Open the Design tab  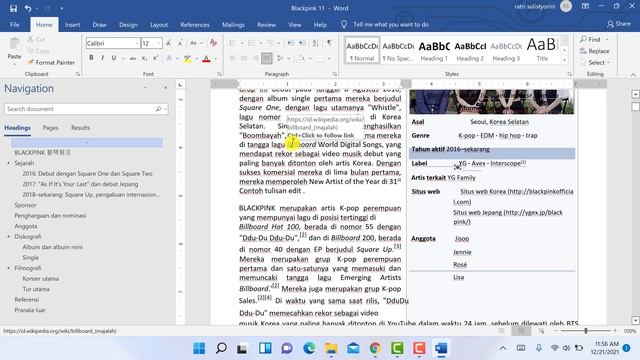click(128, 24)
